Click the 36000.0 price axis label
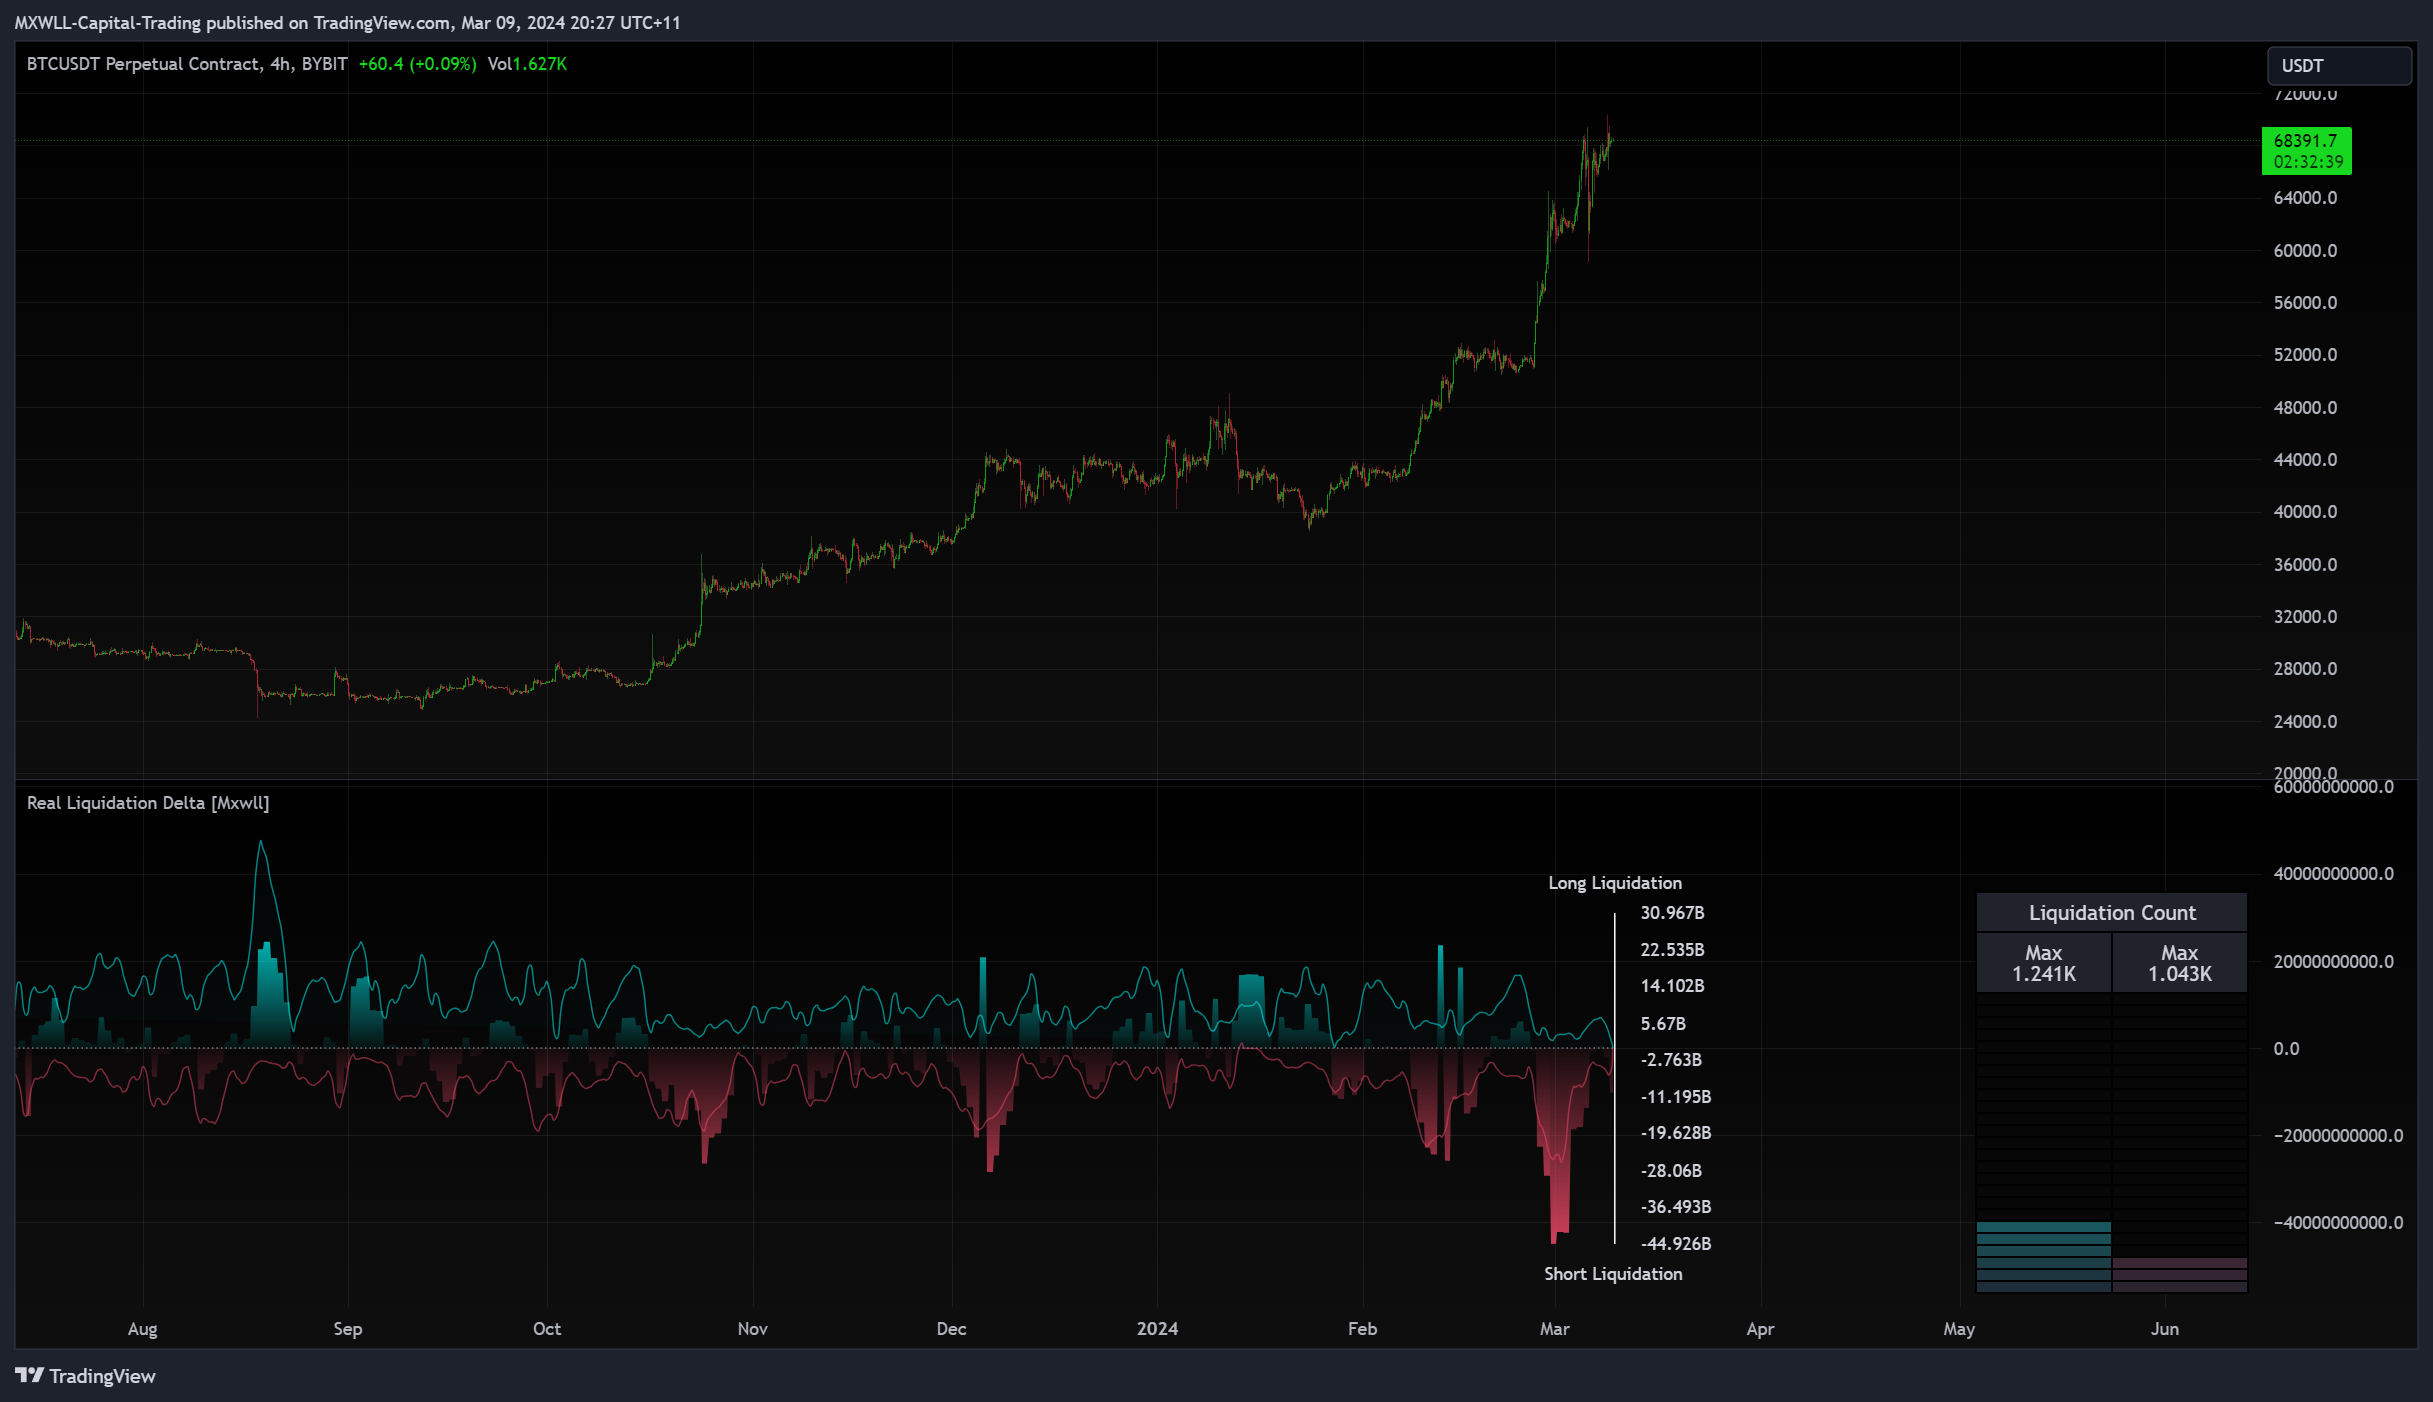This screenshot has width=2433, height=1402. pos(2305,565)
